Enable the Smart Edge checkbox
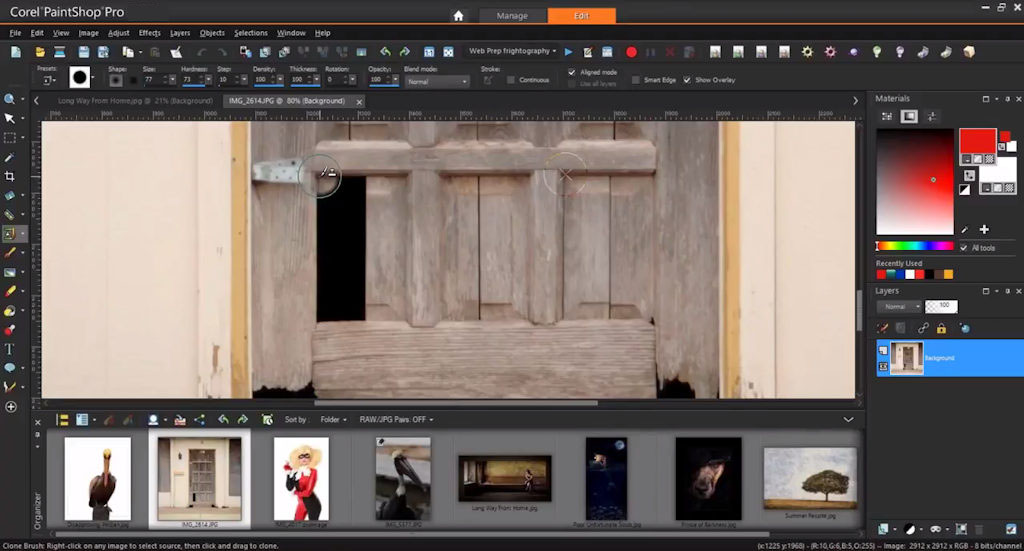The image size is (1024, 551). (x=635, y=80)
